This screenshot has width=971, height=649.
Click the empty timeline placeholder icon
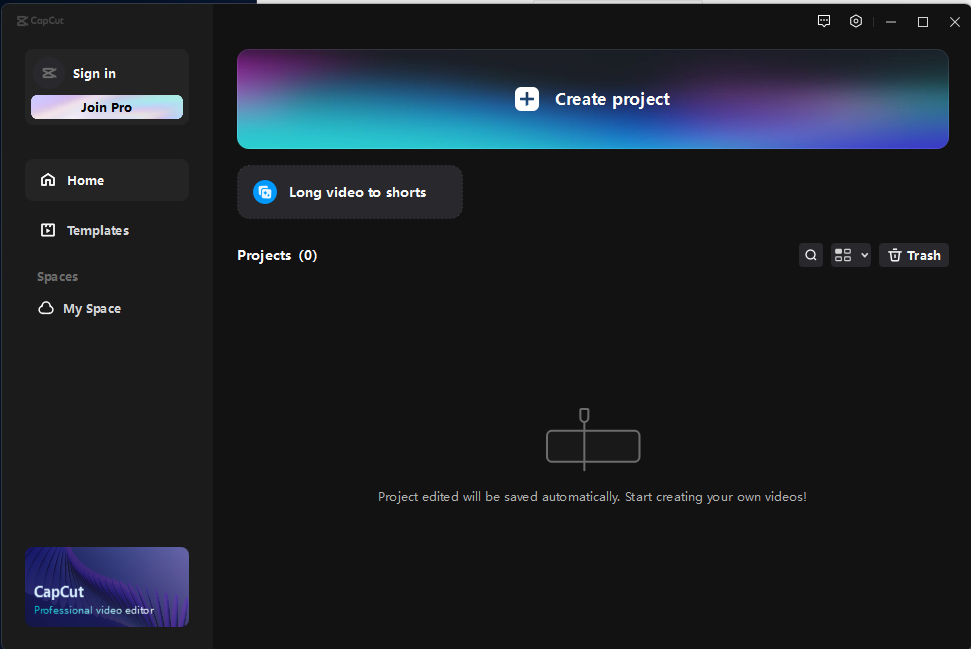pyautogui.click(x=593, y=439)
